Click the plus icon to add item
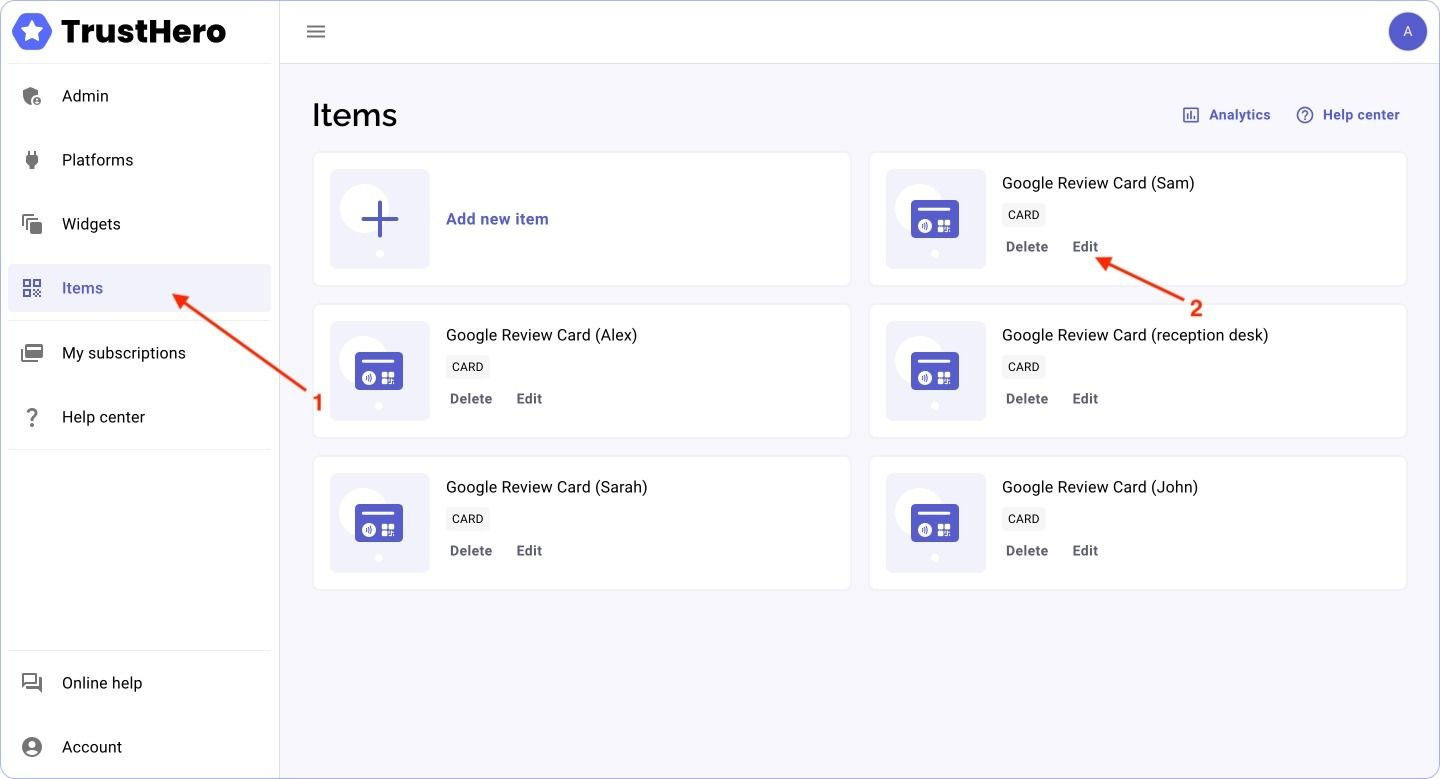 pyautogui.click(x=380, y=219)
